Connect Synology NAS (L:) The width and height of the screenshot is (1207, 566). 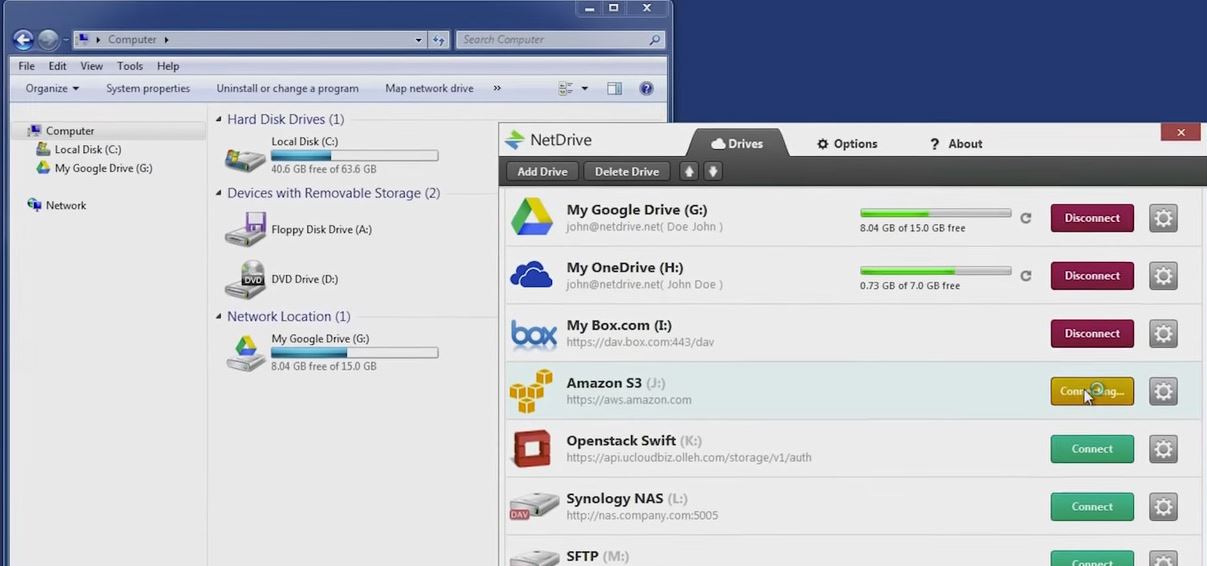tap(1092, 507)
